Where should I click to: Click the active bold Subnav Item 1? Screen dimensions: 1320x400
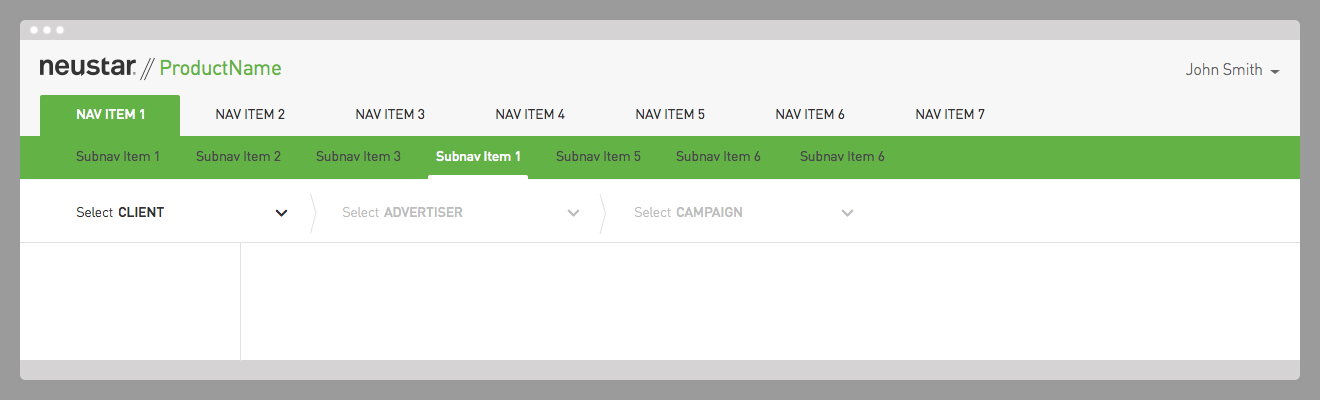point(478,157)
